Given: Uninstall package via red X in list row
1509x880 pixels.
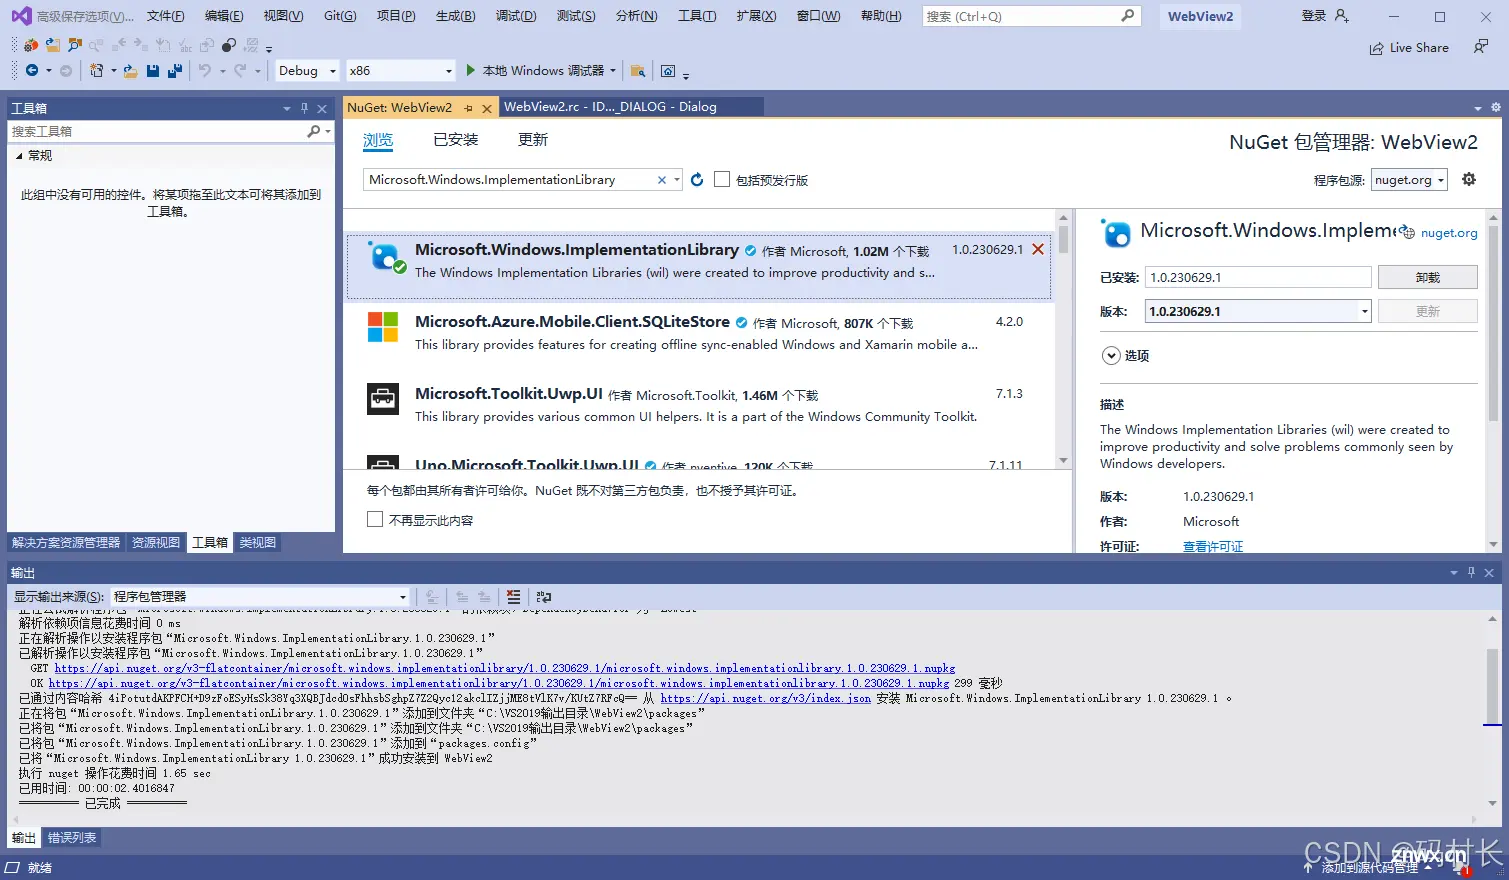Looking at the screenshot, I should pos(1038,250).
